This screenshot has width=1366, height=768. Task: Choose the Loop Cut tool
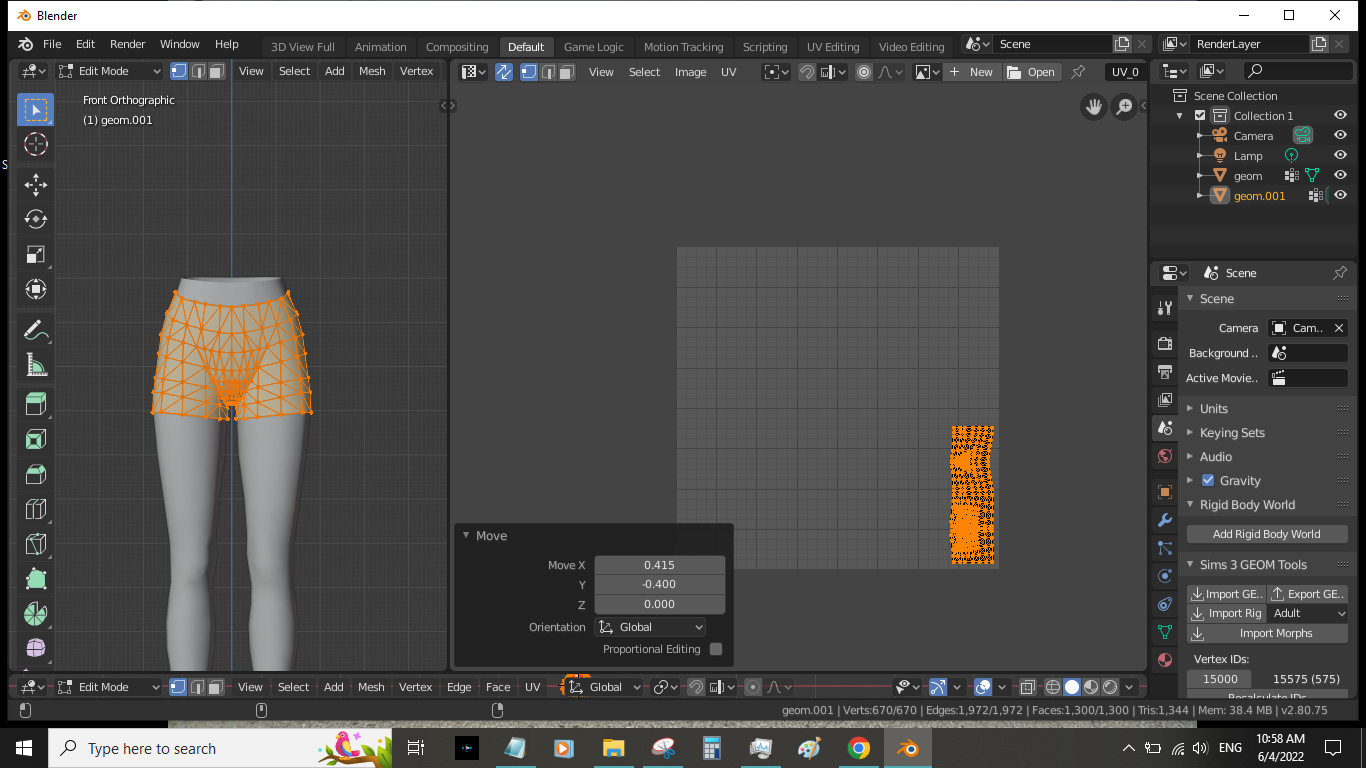(x=35, y=509)
